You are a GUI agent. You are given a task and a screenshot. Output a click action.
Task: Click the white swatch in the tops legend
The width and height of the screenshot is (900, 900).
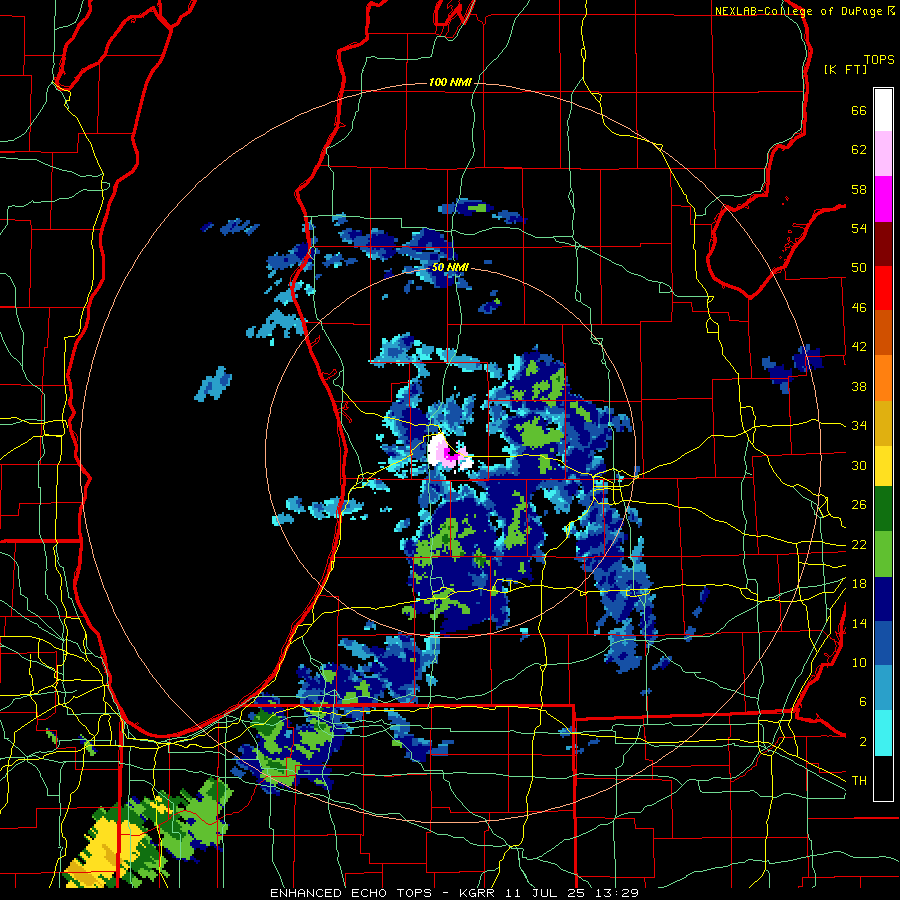point(883,110)
